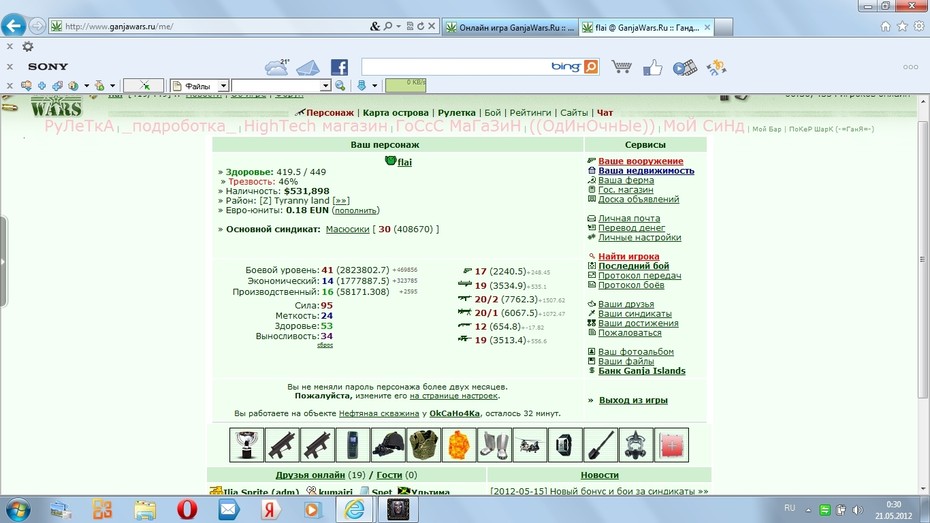This screenshot has width=930, height=523.
Task: Open the 'Масюсики' syndicate link
Action: (x=348, y=229)
